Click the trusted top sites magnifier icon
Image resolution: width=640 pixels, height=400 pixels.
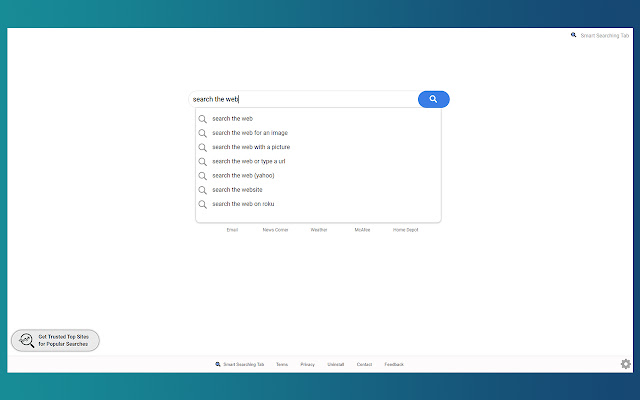coord(27,340)
